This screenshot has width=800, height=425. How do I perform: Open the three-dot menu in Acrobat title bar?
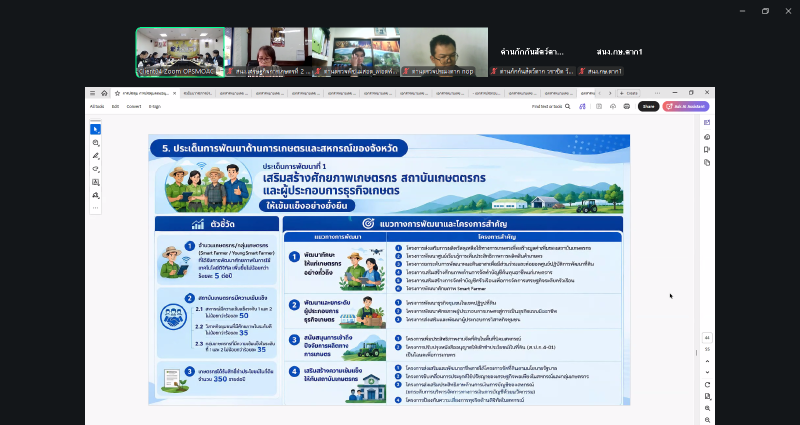657,93
